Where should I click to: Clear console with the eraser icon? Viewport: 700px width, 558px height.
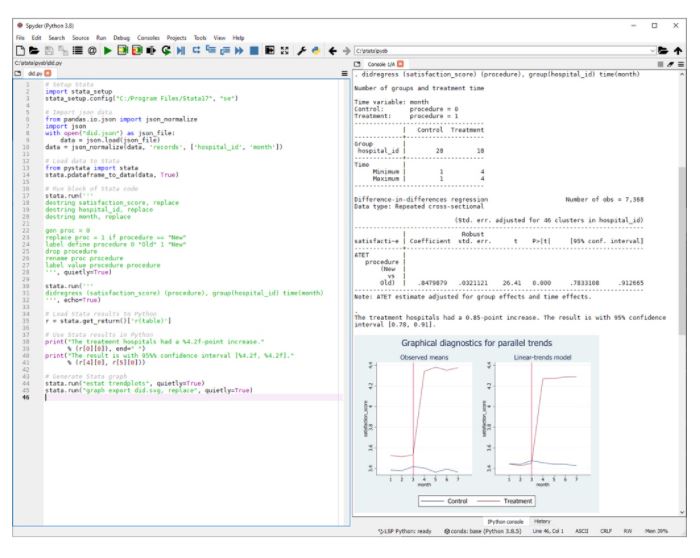(x=670, y=64)
